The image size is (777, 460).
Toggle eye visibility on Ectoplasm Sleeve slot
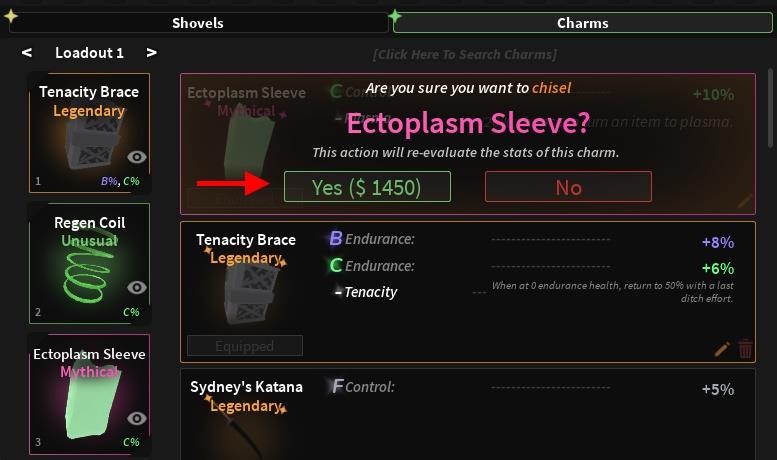(x=138, y=418)
